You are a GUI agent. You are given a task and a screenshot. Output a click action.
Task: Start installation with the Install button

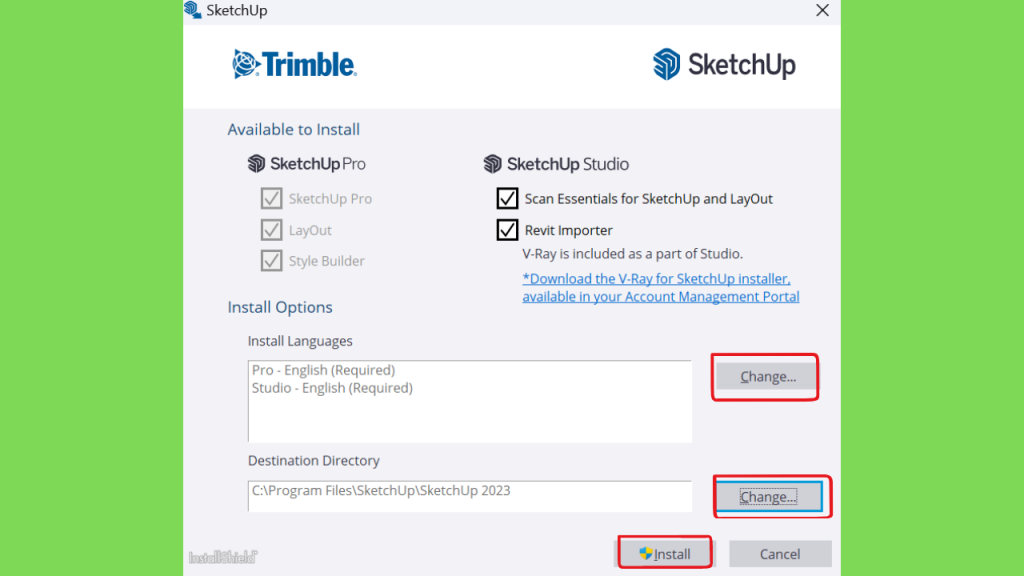[x=665, y=554]
